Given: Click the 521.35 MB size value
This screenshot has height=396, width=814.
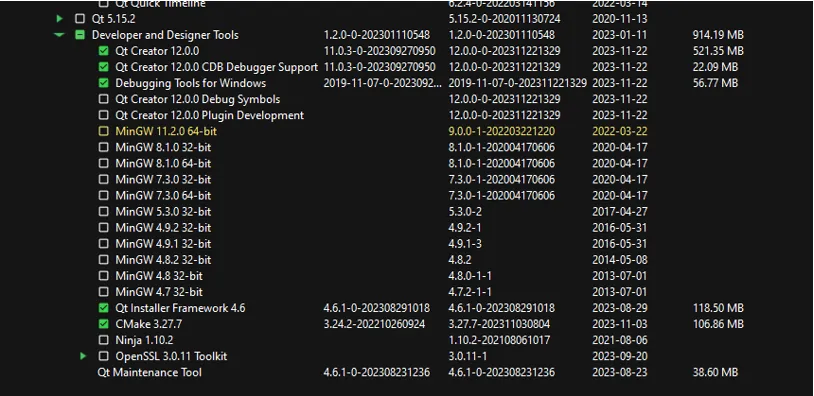Looking at the screenshot, I should [x=718, y=51].
